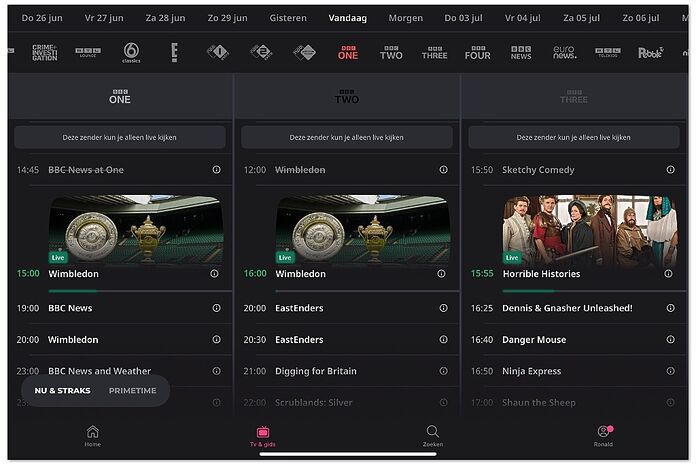Click Wimbledon progress bar on BBC One
Viewport: 696px width, 464px height.
(140, 291)
